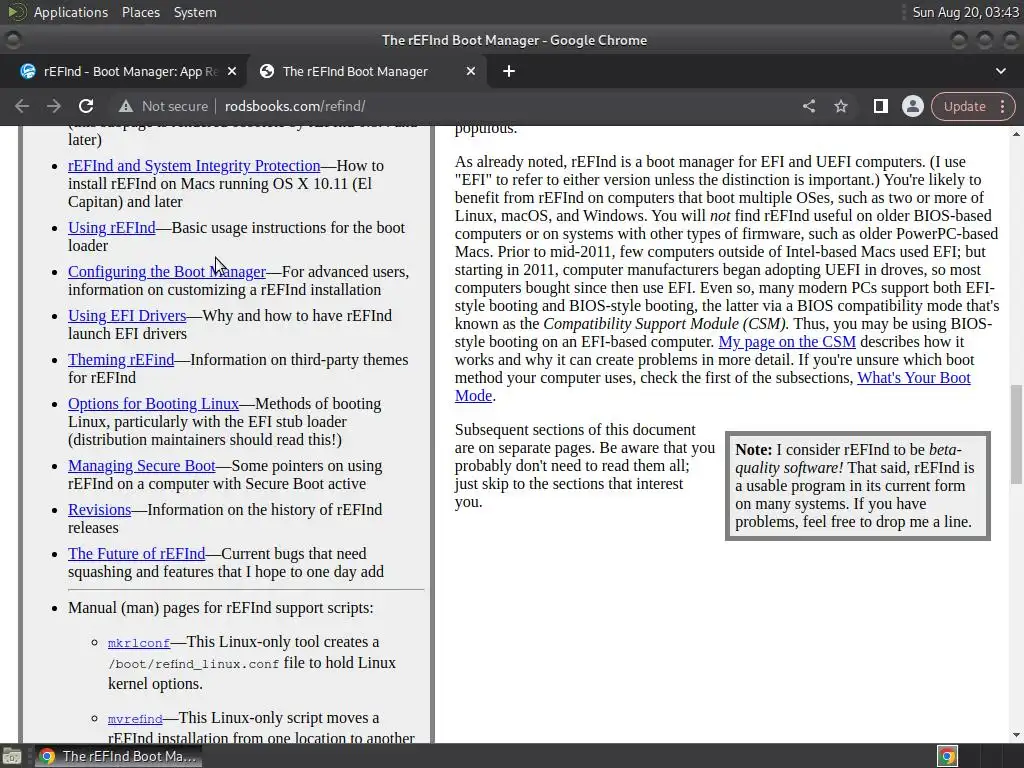Open the Chrome three-dot menu
Viewport: 1024px width, 768px height.
click(x=1002, y=106)
